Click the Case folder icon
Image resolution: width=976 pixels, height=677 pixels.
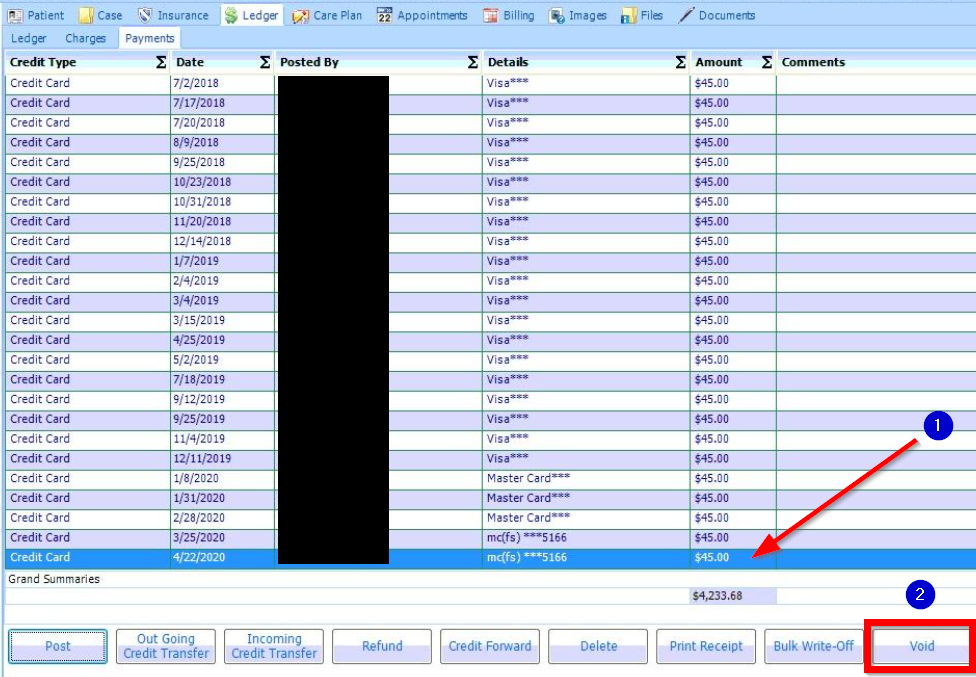coord(86,16)
